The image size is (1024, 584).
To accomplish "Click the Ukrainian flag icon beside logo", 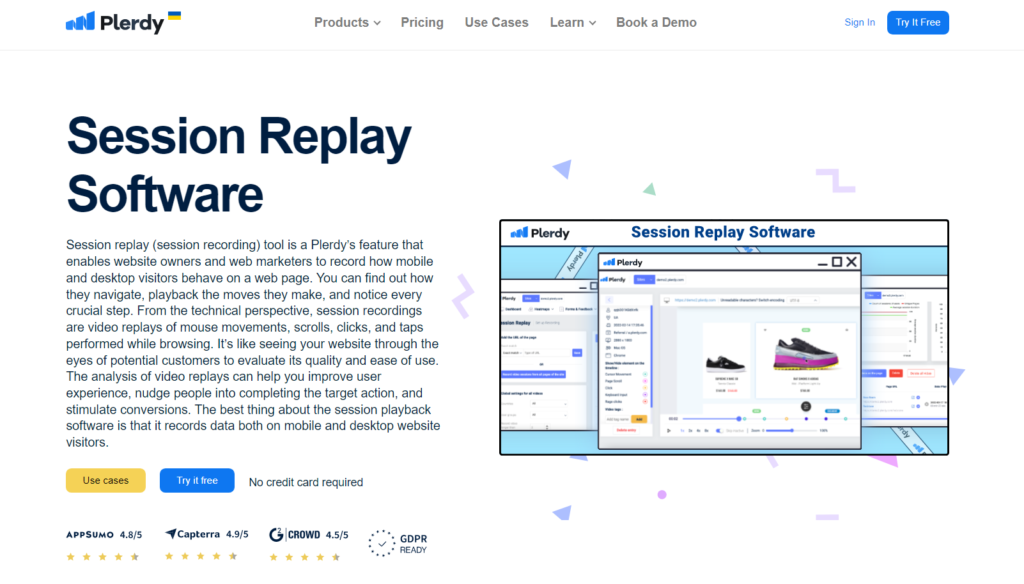I will pyautogui.click(x=174, y=16).
